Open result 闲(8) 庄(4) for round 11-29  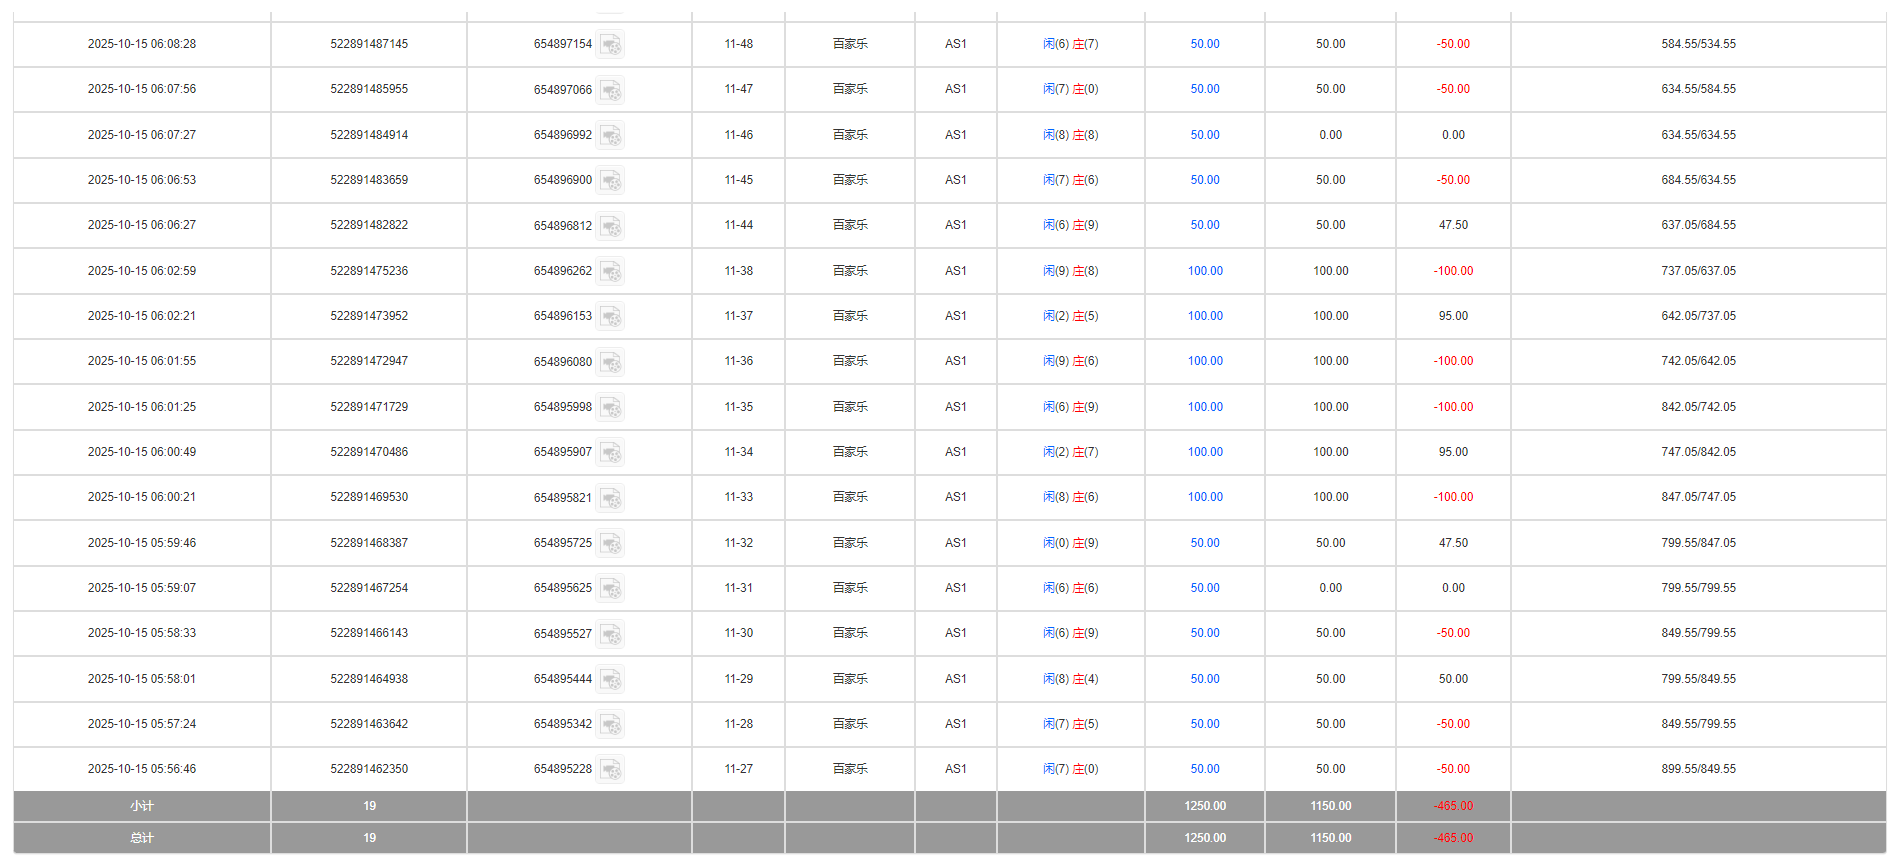click(x=1070, y=679)
